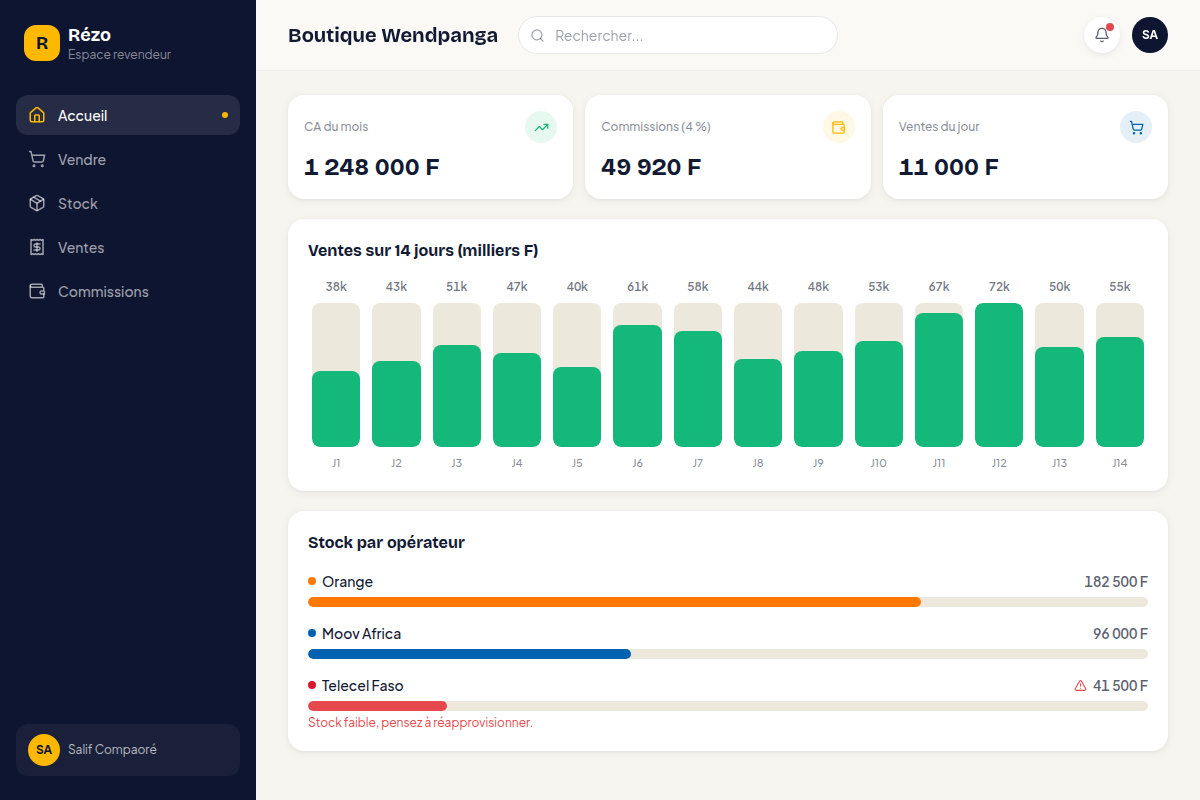The image size is (1200, 800).
Task: Click the J3 sales bar
Action: click(457, 396)
